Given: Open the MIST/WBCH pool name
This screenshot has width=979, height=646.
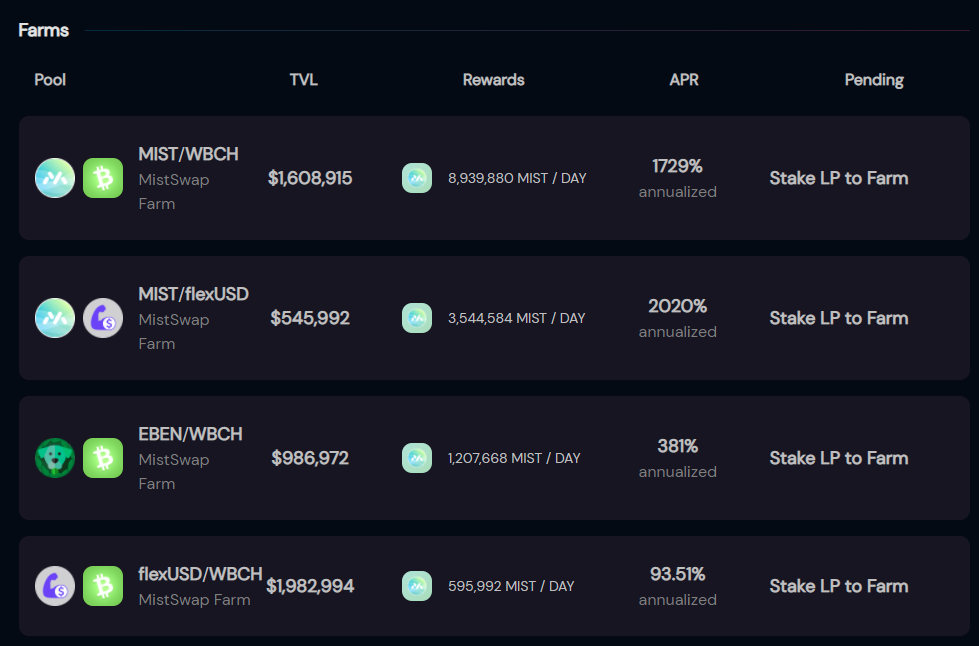Looking at the screenshot, I should point(189,154).
